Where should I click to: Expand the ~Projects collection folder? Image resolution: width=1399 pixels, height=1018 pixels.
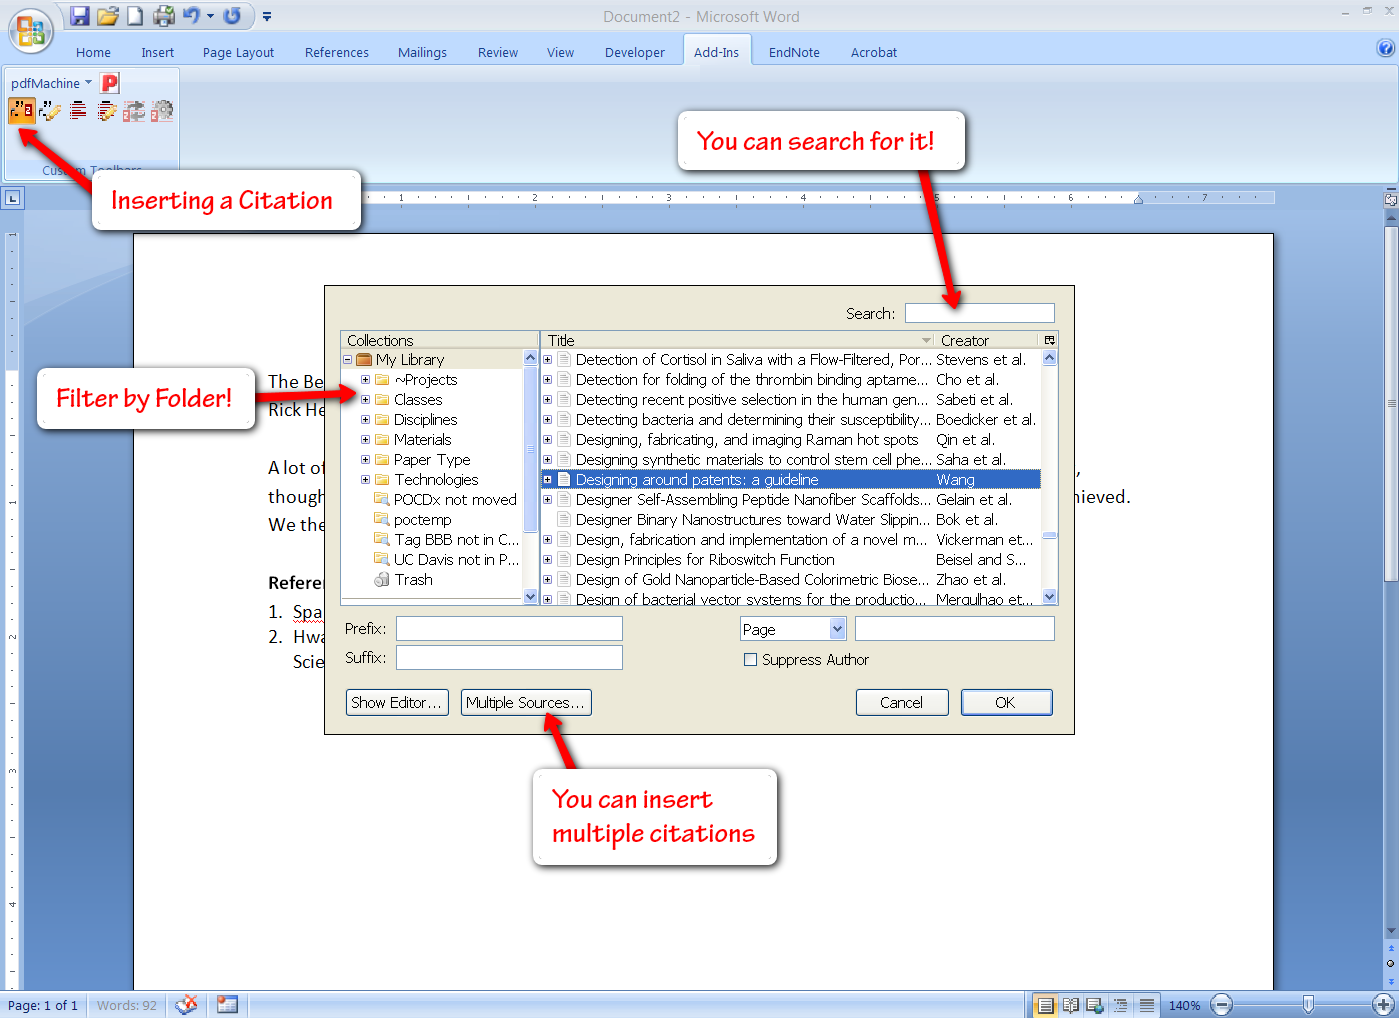[366, 379]
